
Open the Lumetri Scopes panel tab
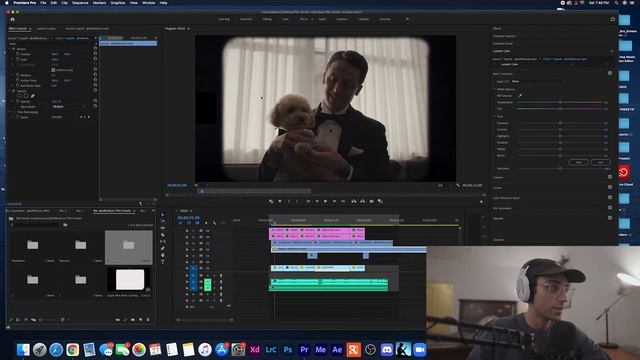pyautogui.click(x=46, y=29)
